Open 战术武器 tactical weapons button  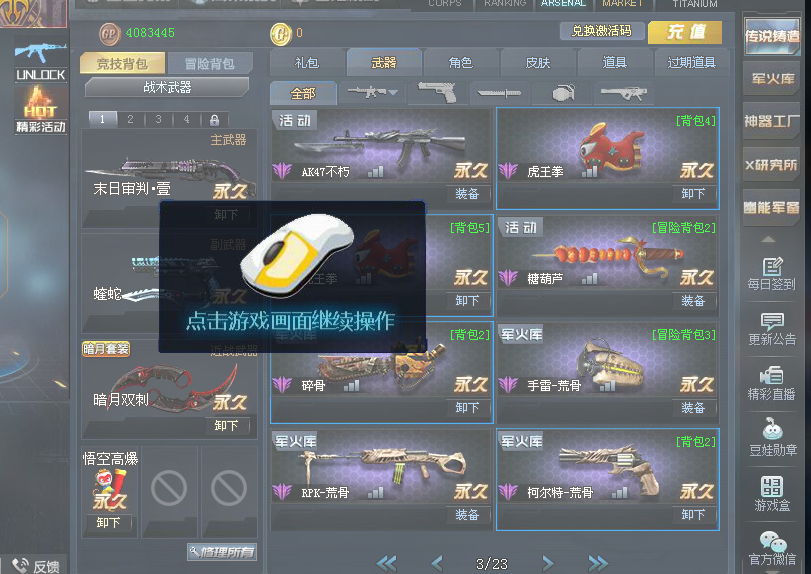tap(167, 87)
